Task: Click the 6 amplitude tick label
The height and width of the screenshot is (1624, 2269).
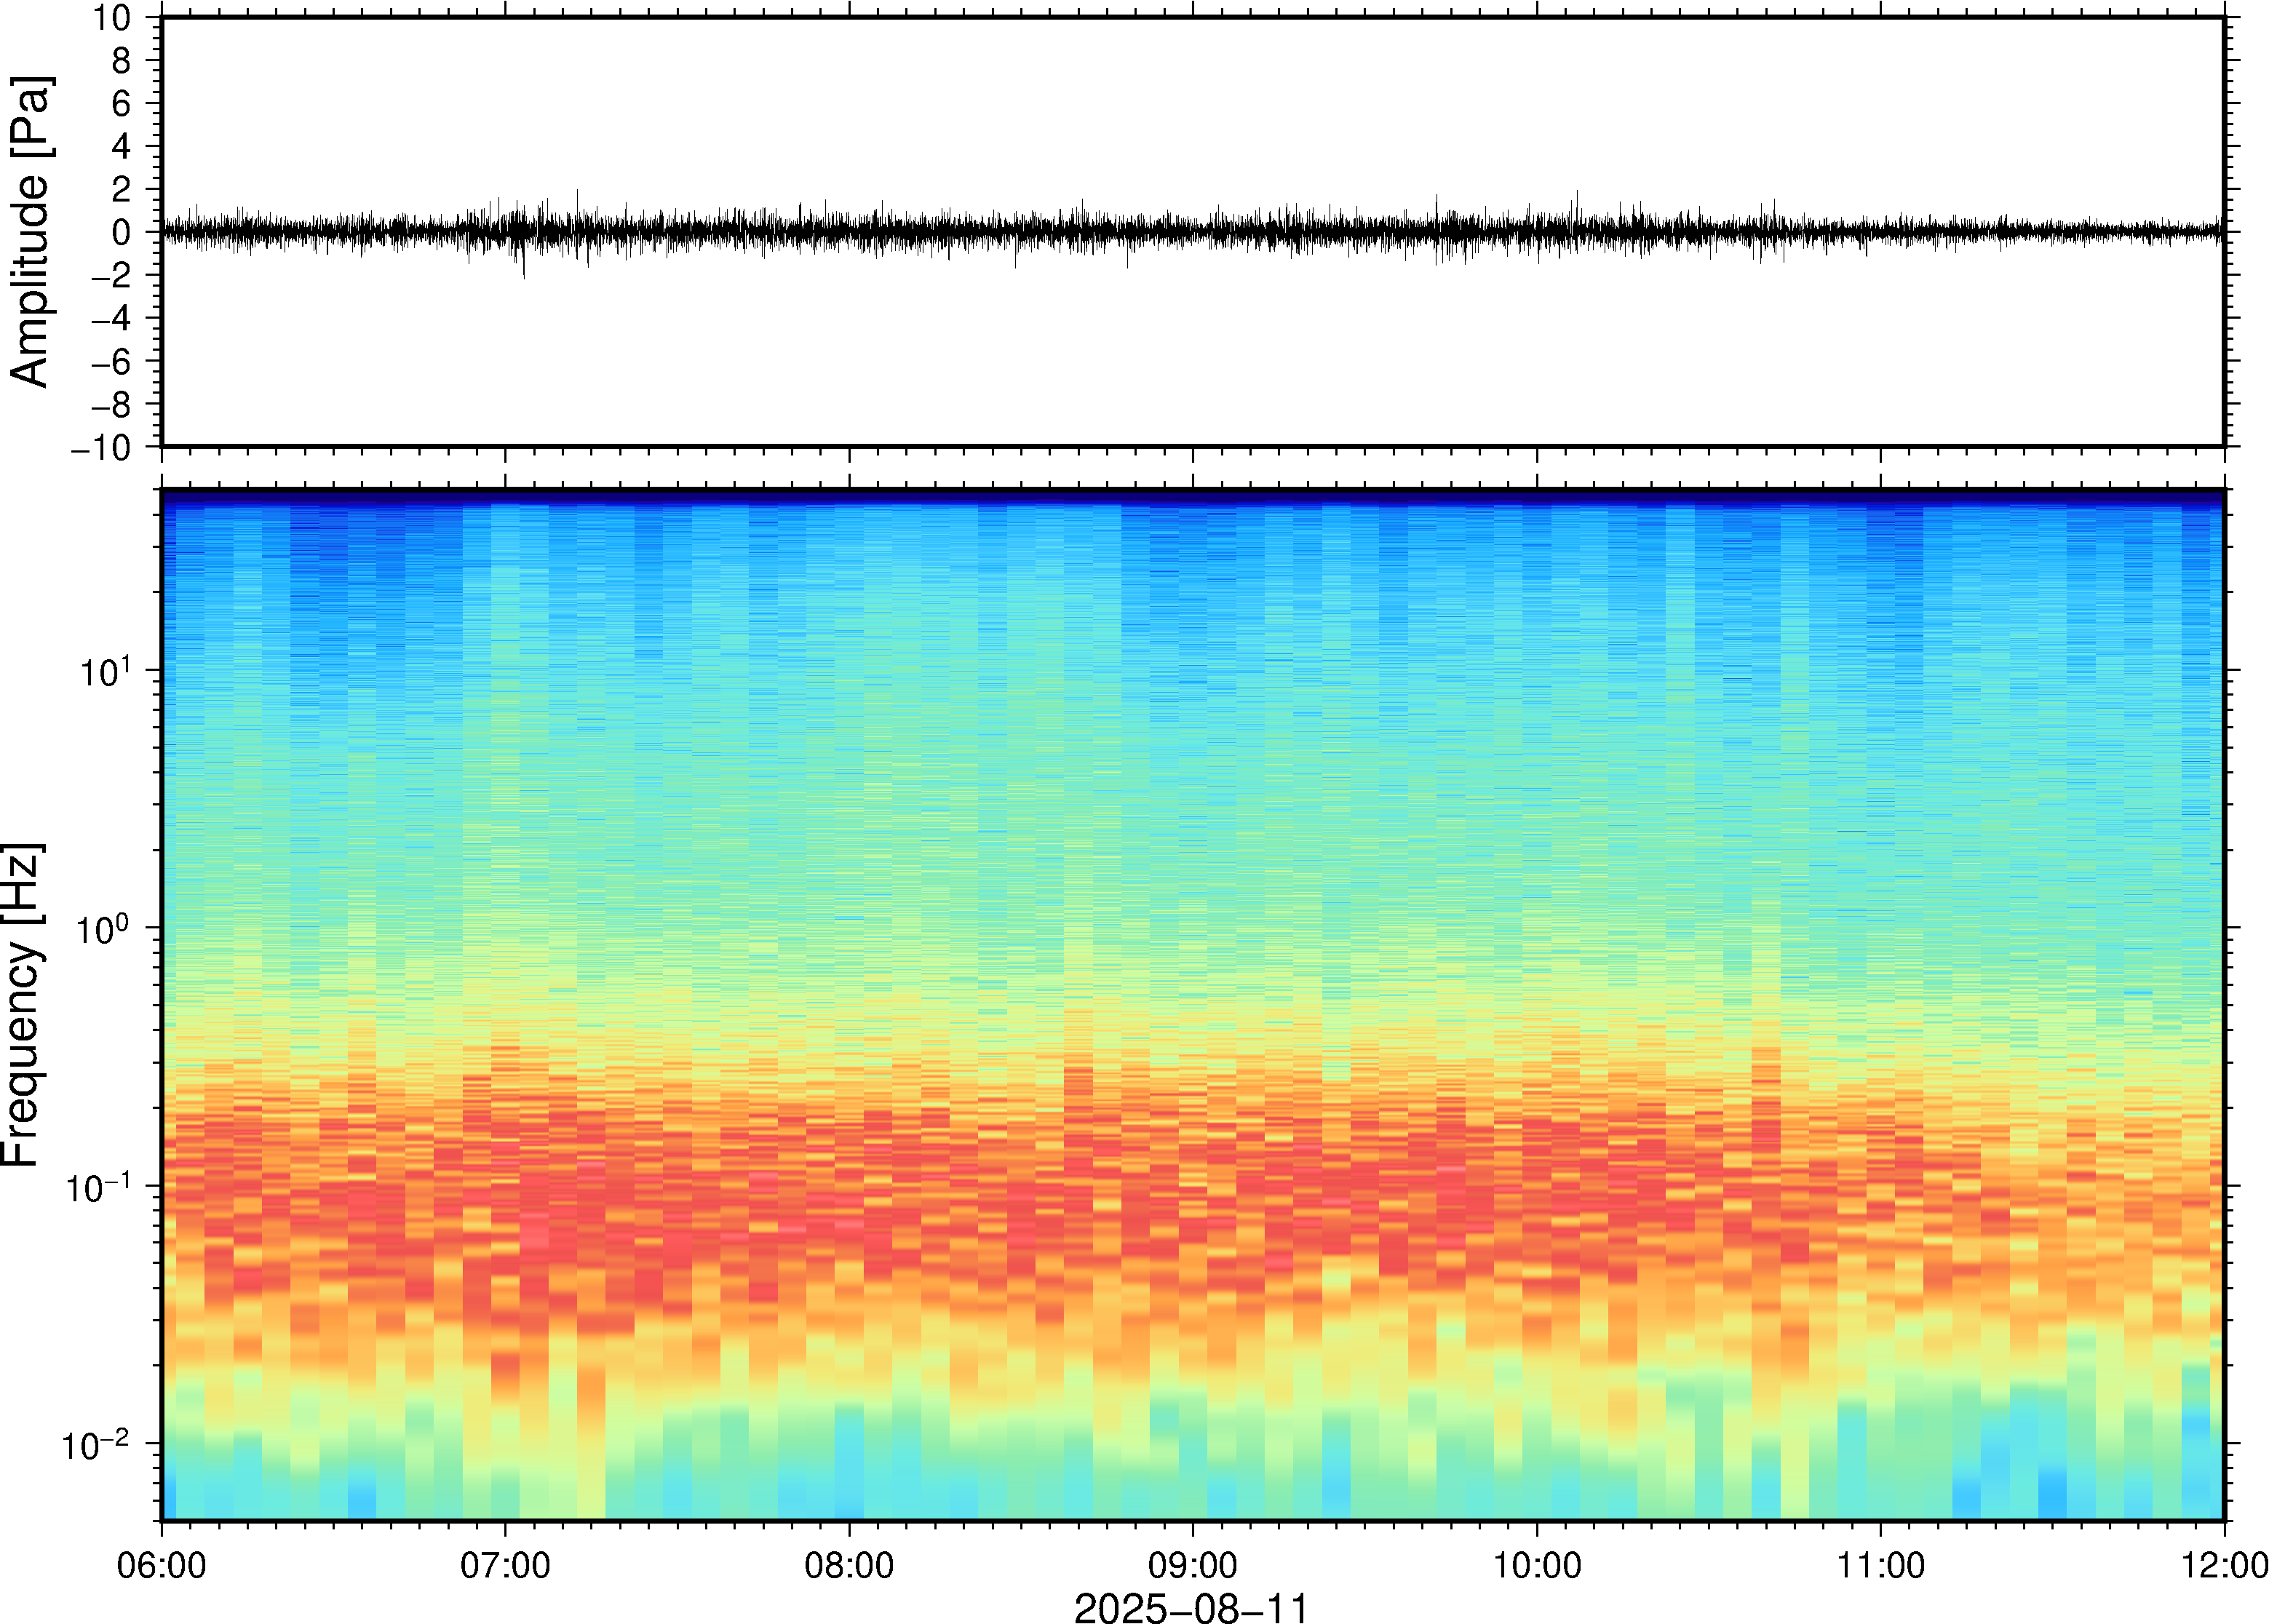Action: [x=122, y=103]
